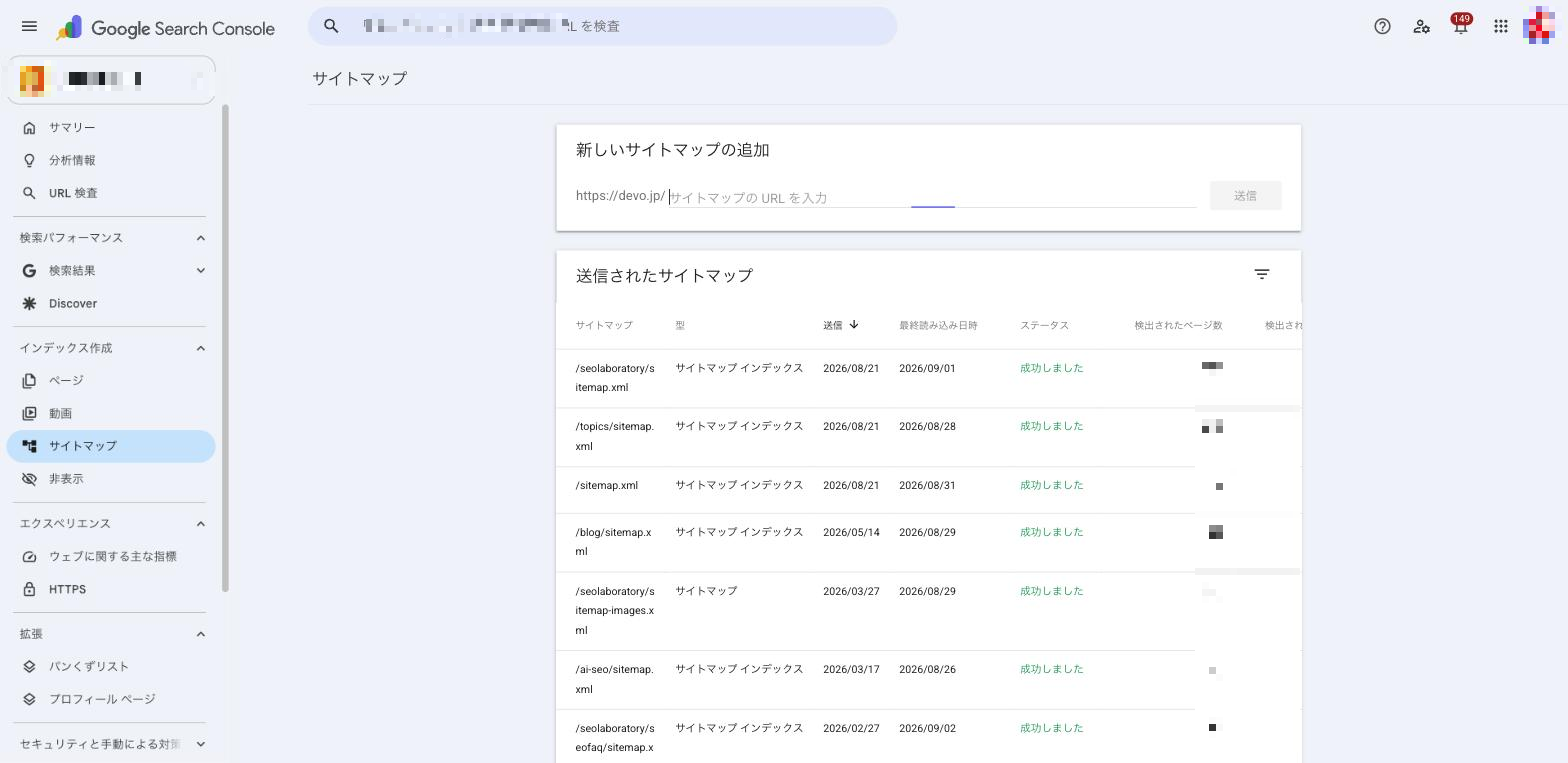This screenshot has width=1568, height=763.
Task: Sort by ステータス column header
Action: pos(1044,325)
